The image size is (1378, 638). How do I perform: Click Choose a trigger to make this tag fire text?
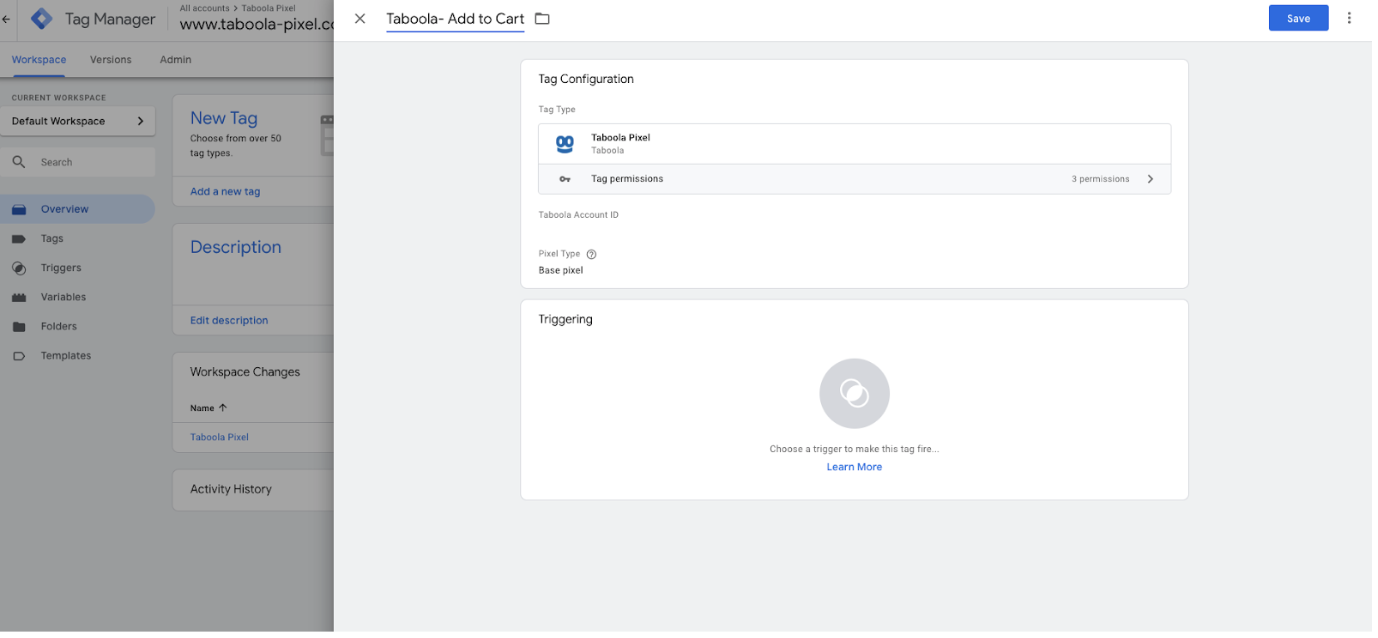tap(854, 449)
